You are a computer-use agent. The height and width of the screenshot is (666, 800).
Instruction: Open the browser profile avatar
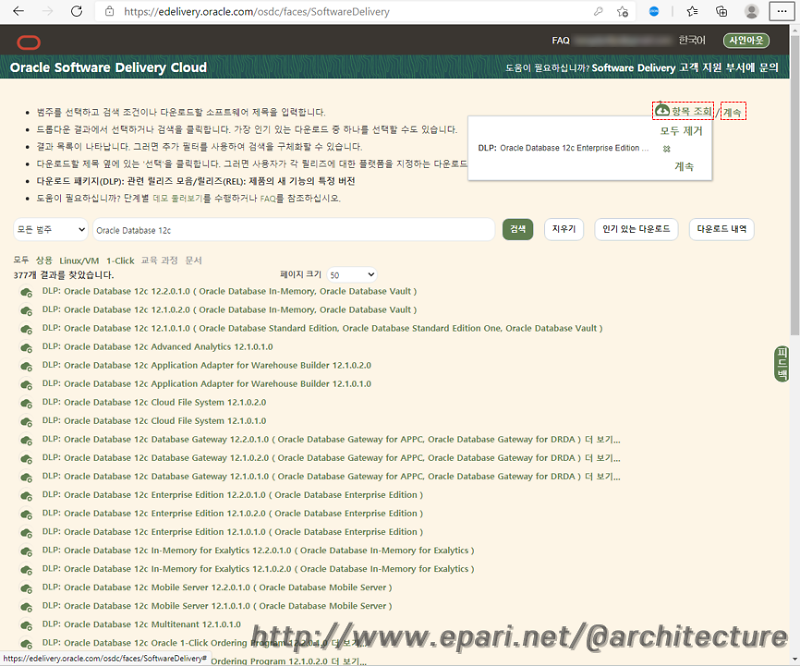(752, 11)
